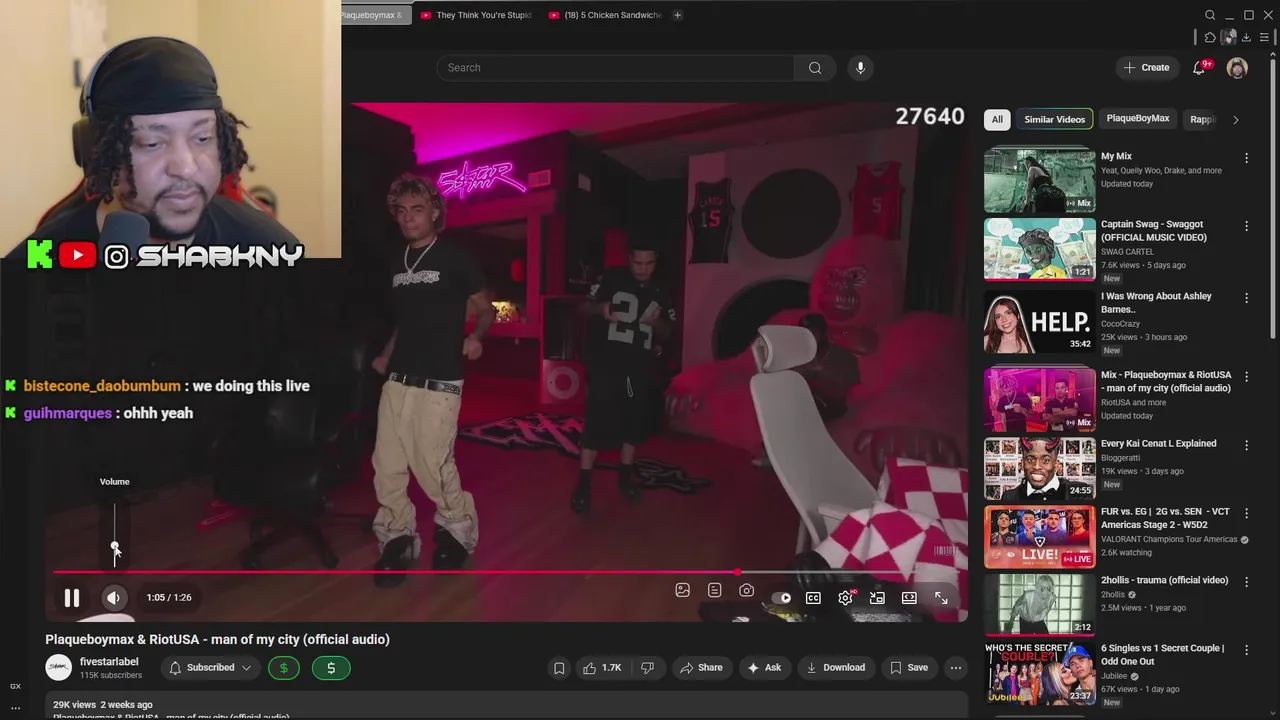Open options menu for the RiotUSA mix
This screenshot has height=720, width=1280.
[1246, 377]
